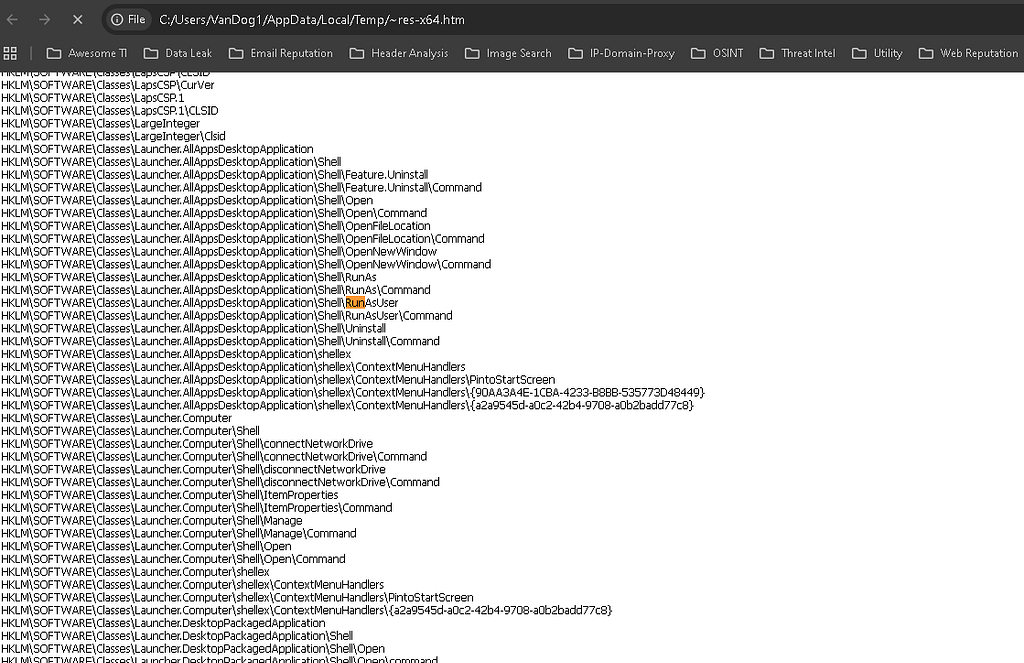Open the Email Reputation bookmark folder
Viewport: 1024px width, 663px height.
coord(281,54)
